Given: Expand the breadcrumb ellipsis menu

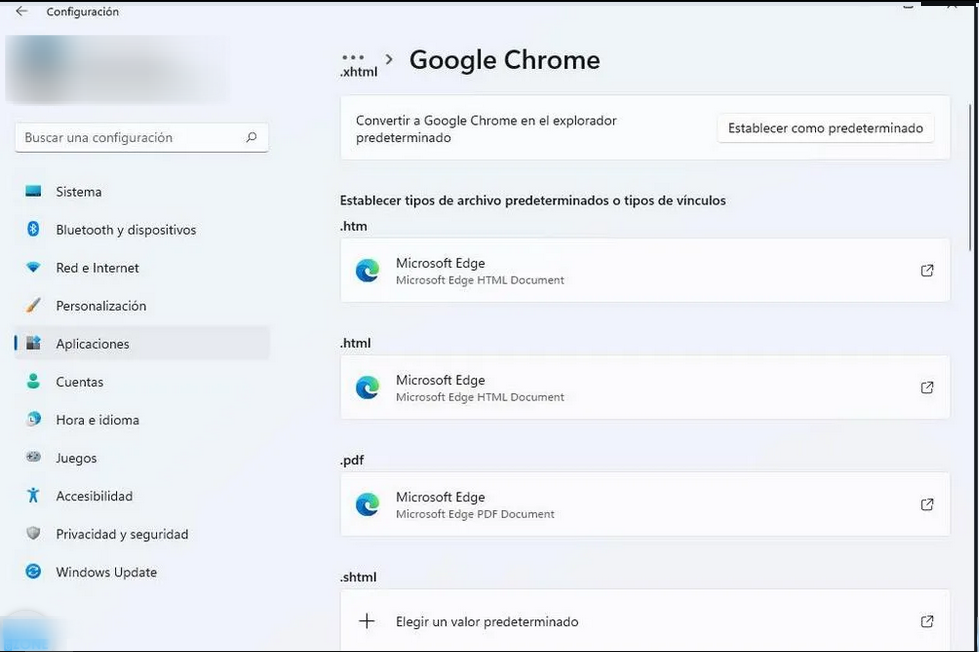Looking at the screenshot, I should (x=352, y=58).
